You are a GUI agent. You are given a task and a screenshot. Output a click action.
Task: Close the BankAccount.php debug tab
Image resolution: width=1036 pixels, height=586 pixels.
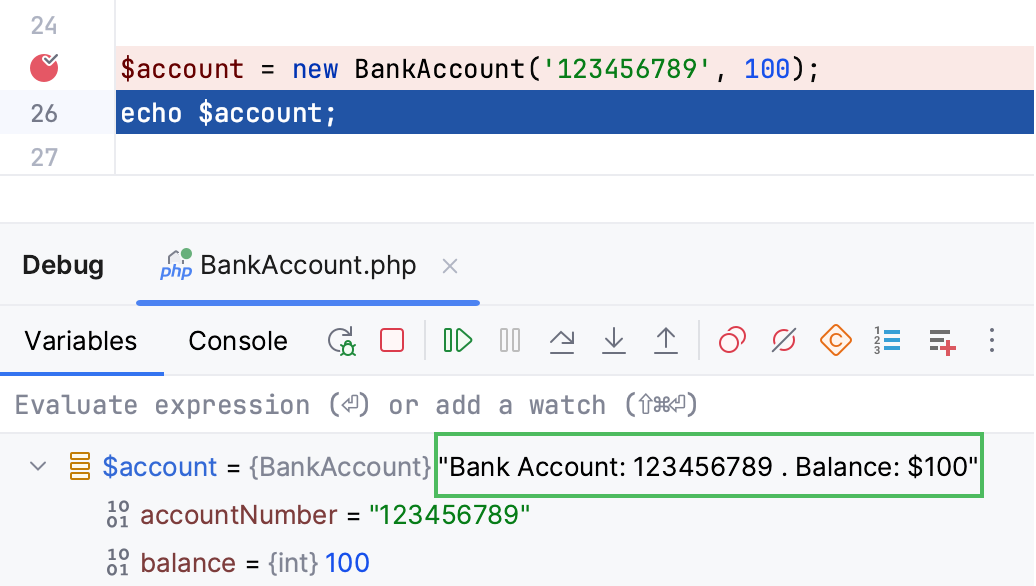click(449, 265)
